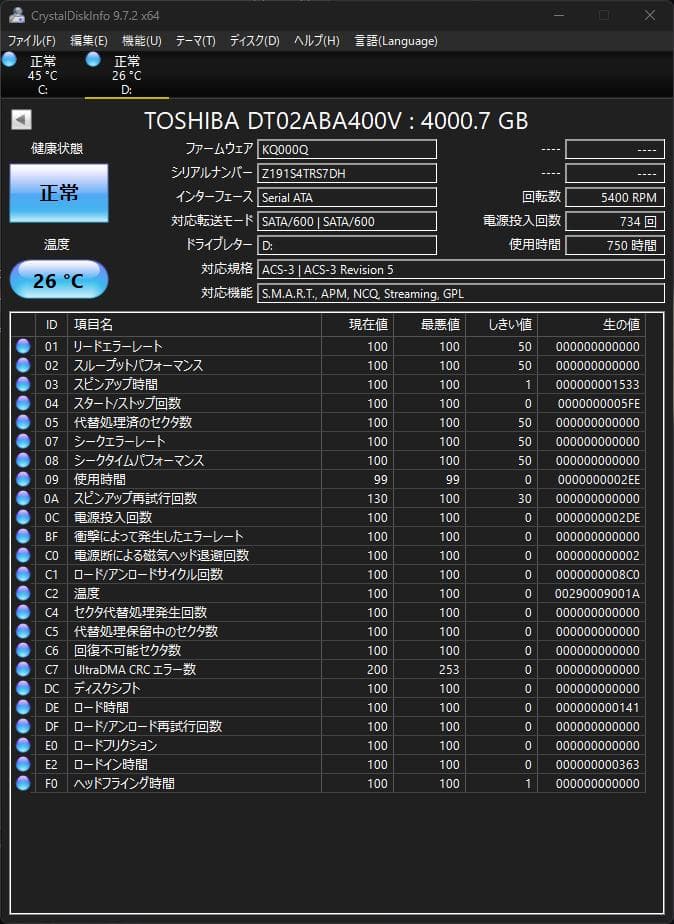This screenshot has height=924, width=674.
Task: Click the drive letter field D:
Action: (x=347, y=245)
